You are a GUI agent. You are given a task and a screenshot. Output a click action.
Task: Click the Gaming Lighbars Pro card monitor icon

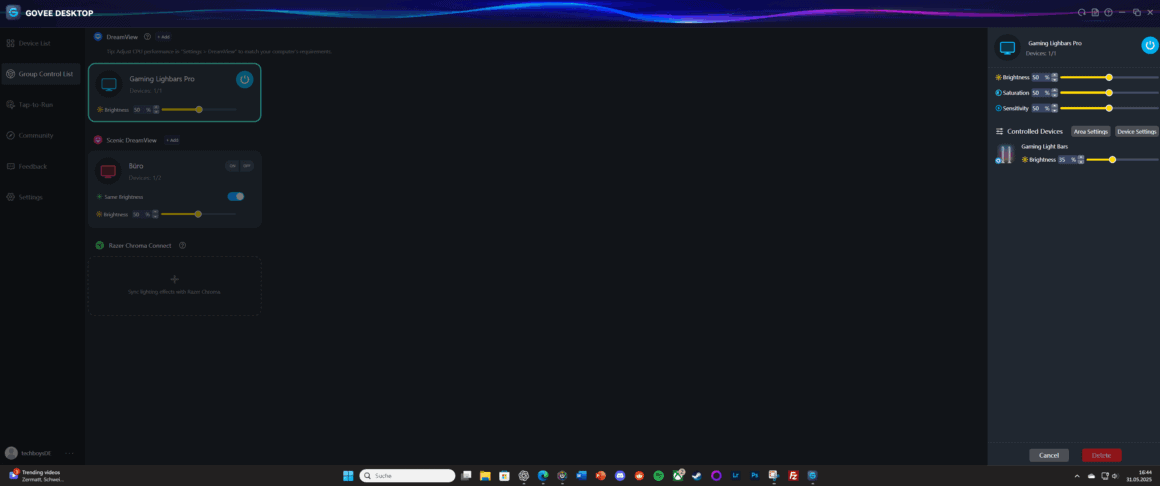pos(109,84)
